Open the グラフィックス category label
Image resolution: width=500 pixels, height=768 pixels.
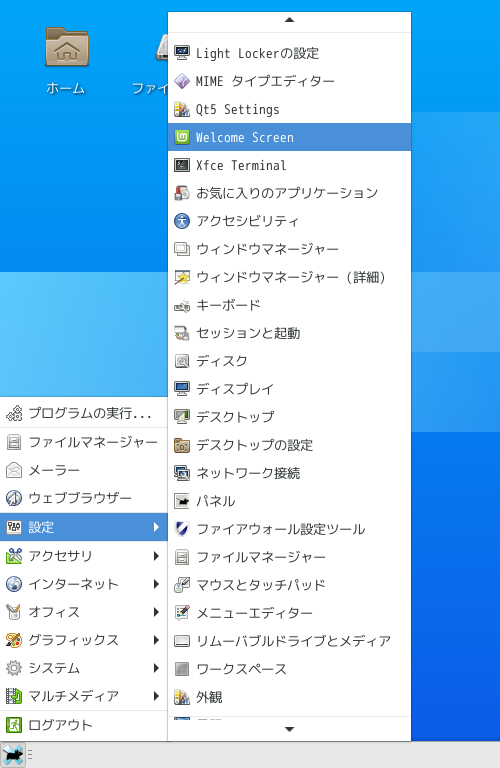[73, 640]
